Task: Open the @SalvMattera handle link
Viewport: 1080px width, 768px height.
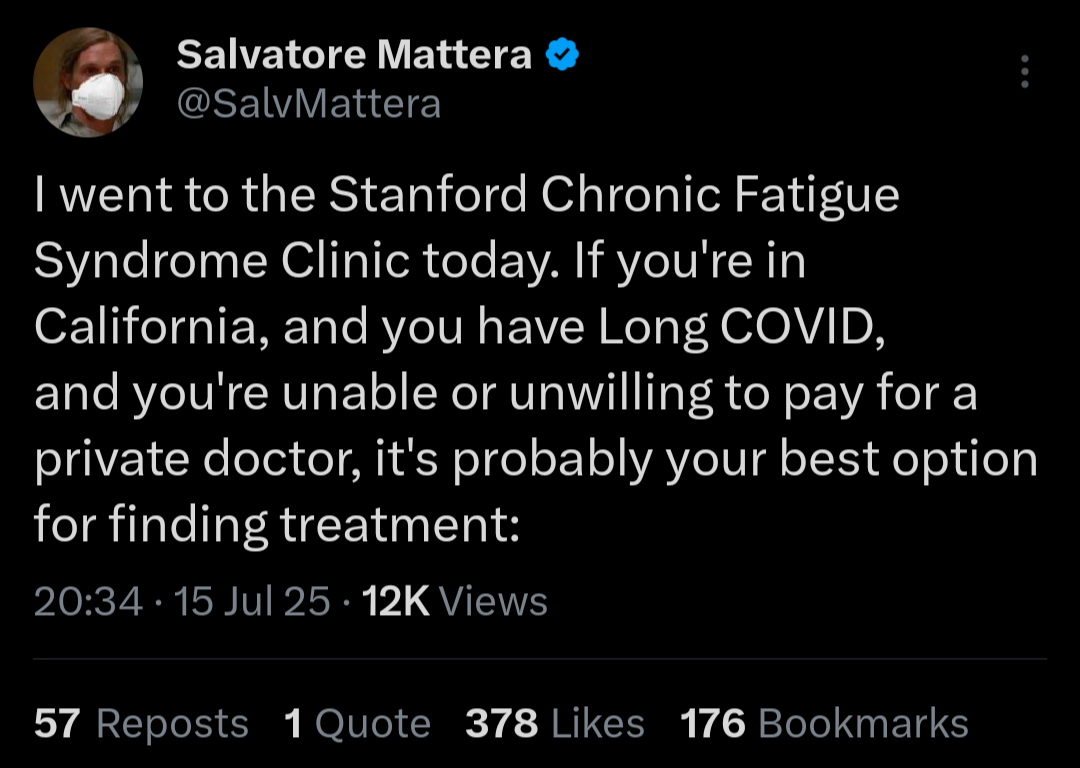Action: point(308,103)
